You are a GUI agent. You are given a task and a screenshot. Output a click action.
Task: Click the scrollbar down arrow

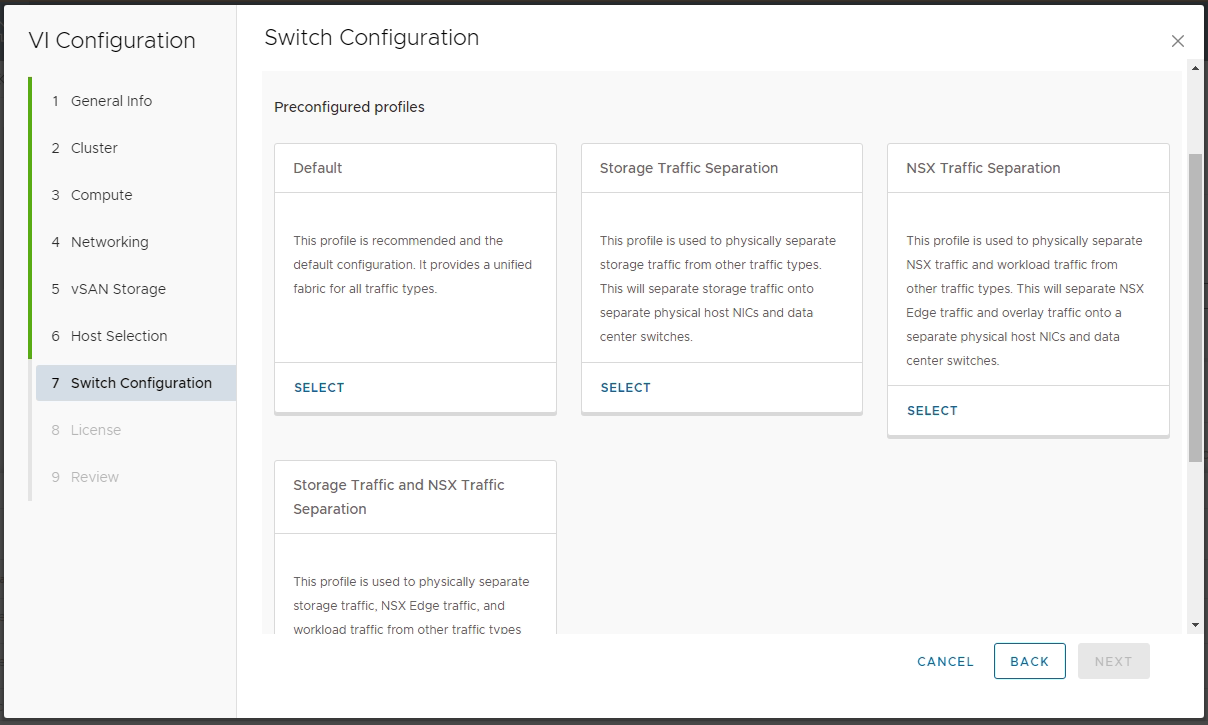tap(1195, 625)
